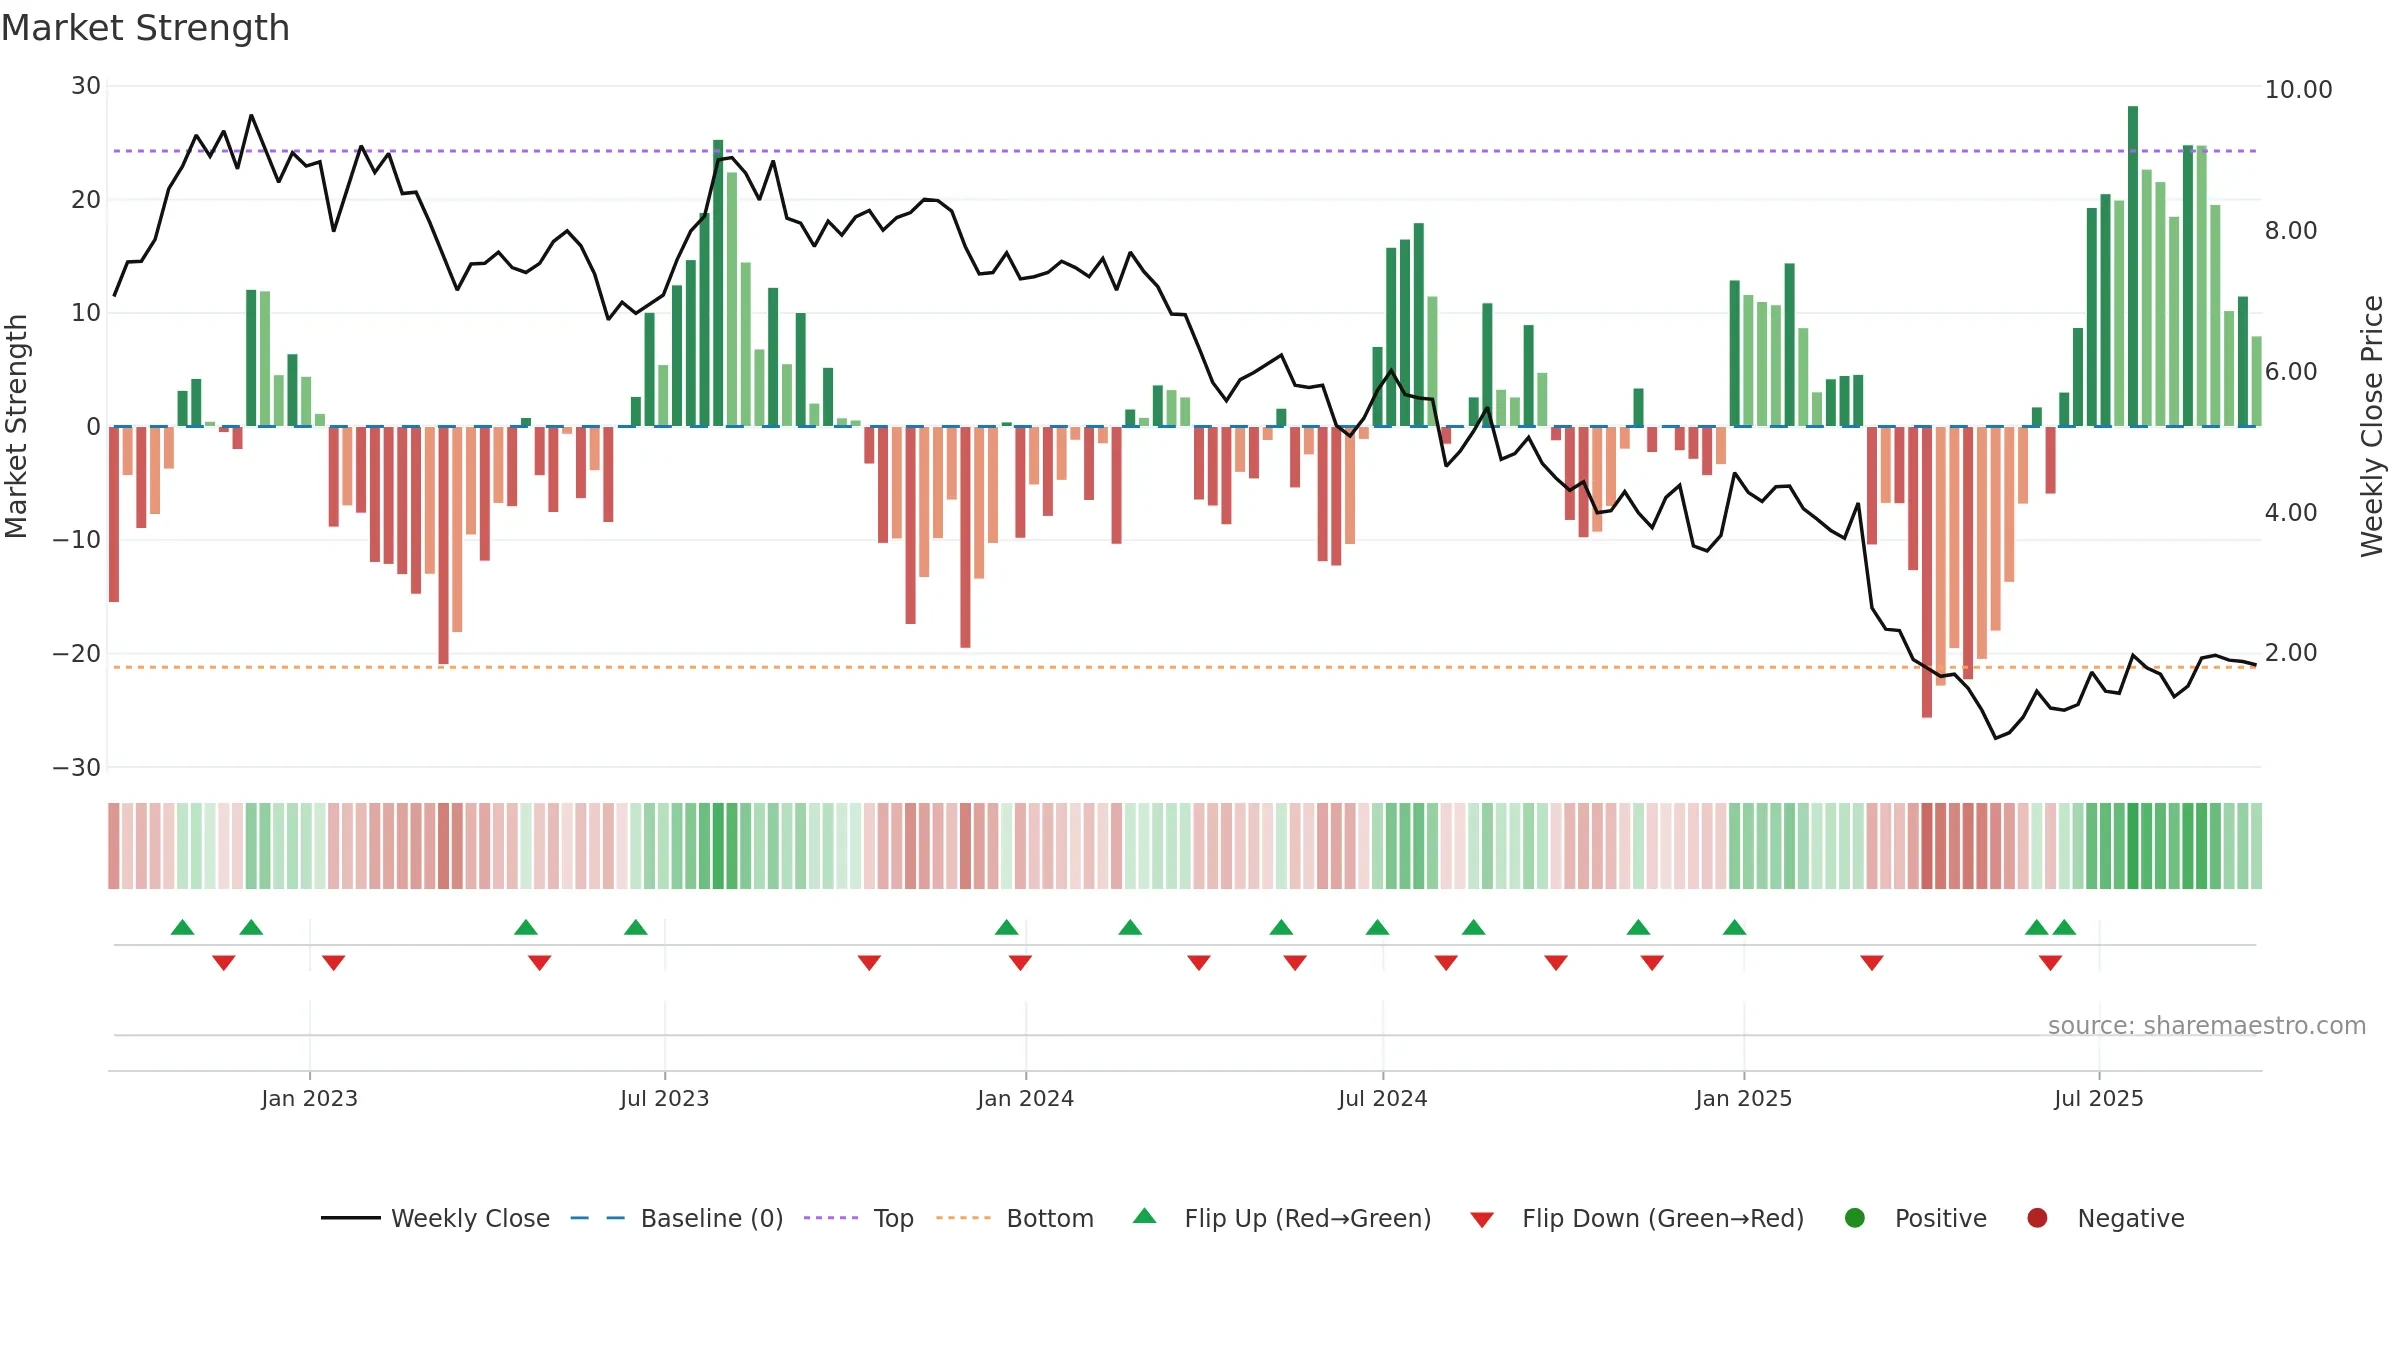This screenshot has width=2400, height=1350.
Task: Click the purple dotted Top legend marker
Action: coord(830,1218)
